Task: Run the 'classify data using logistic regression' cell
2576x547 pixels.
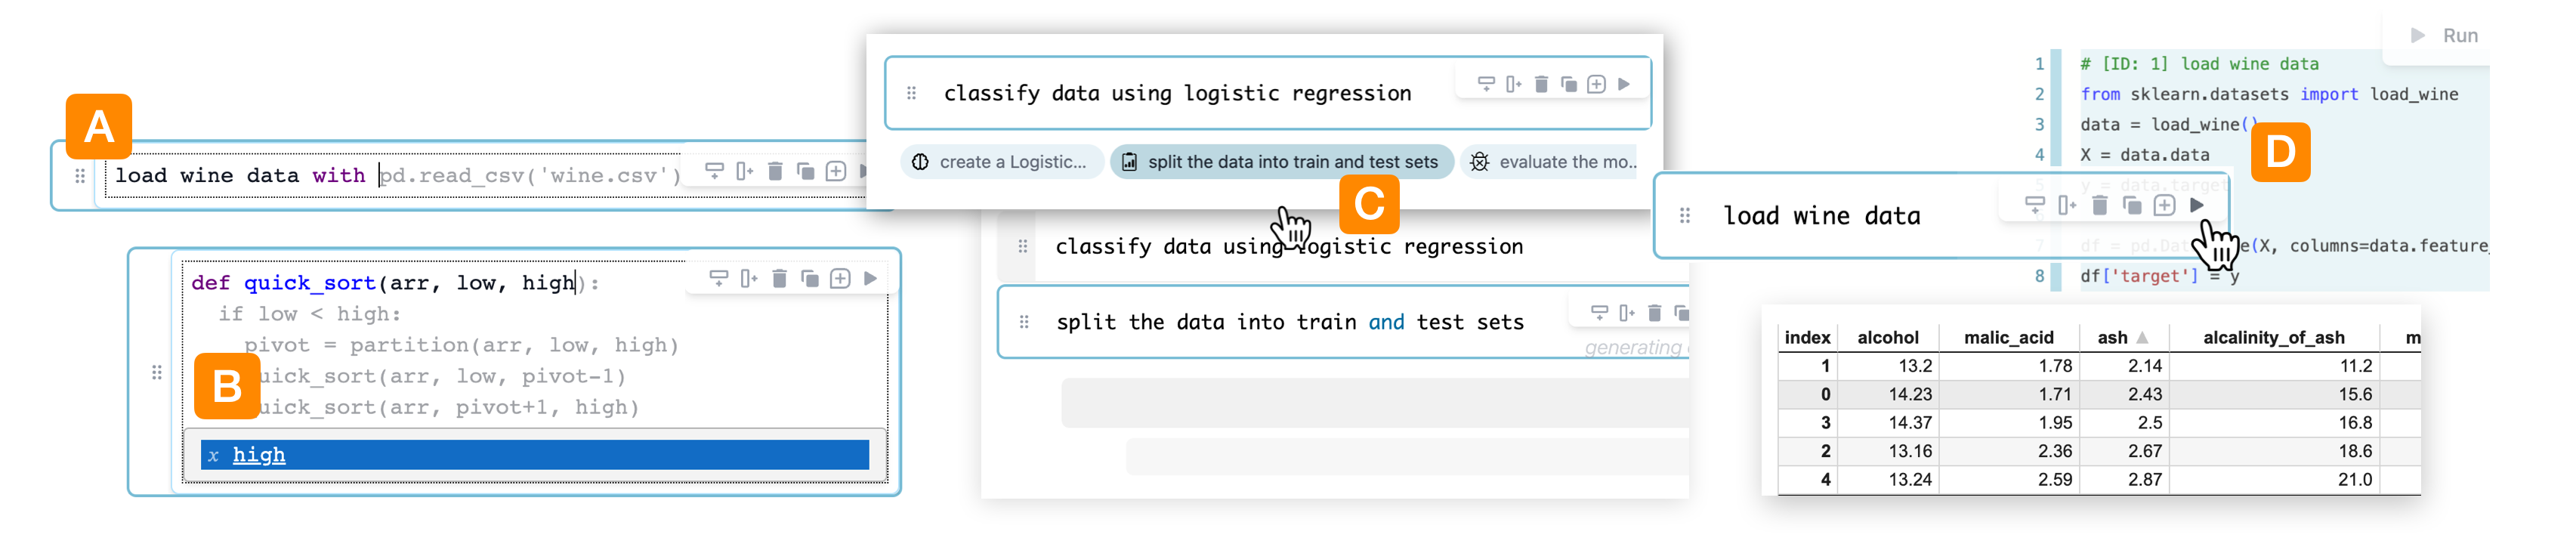Action: coord(1624,84)
